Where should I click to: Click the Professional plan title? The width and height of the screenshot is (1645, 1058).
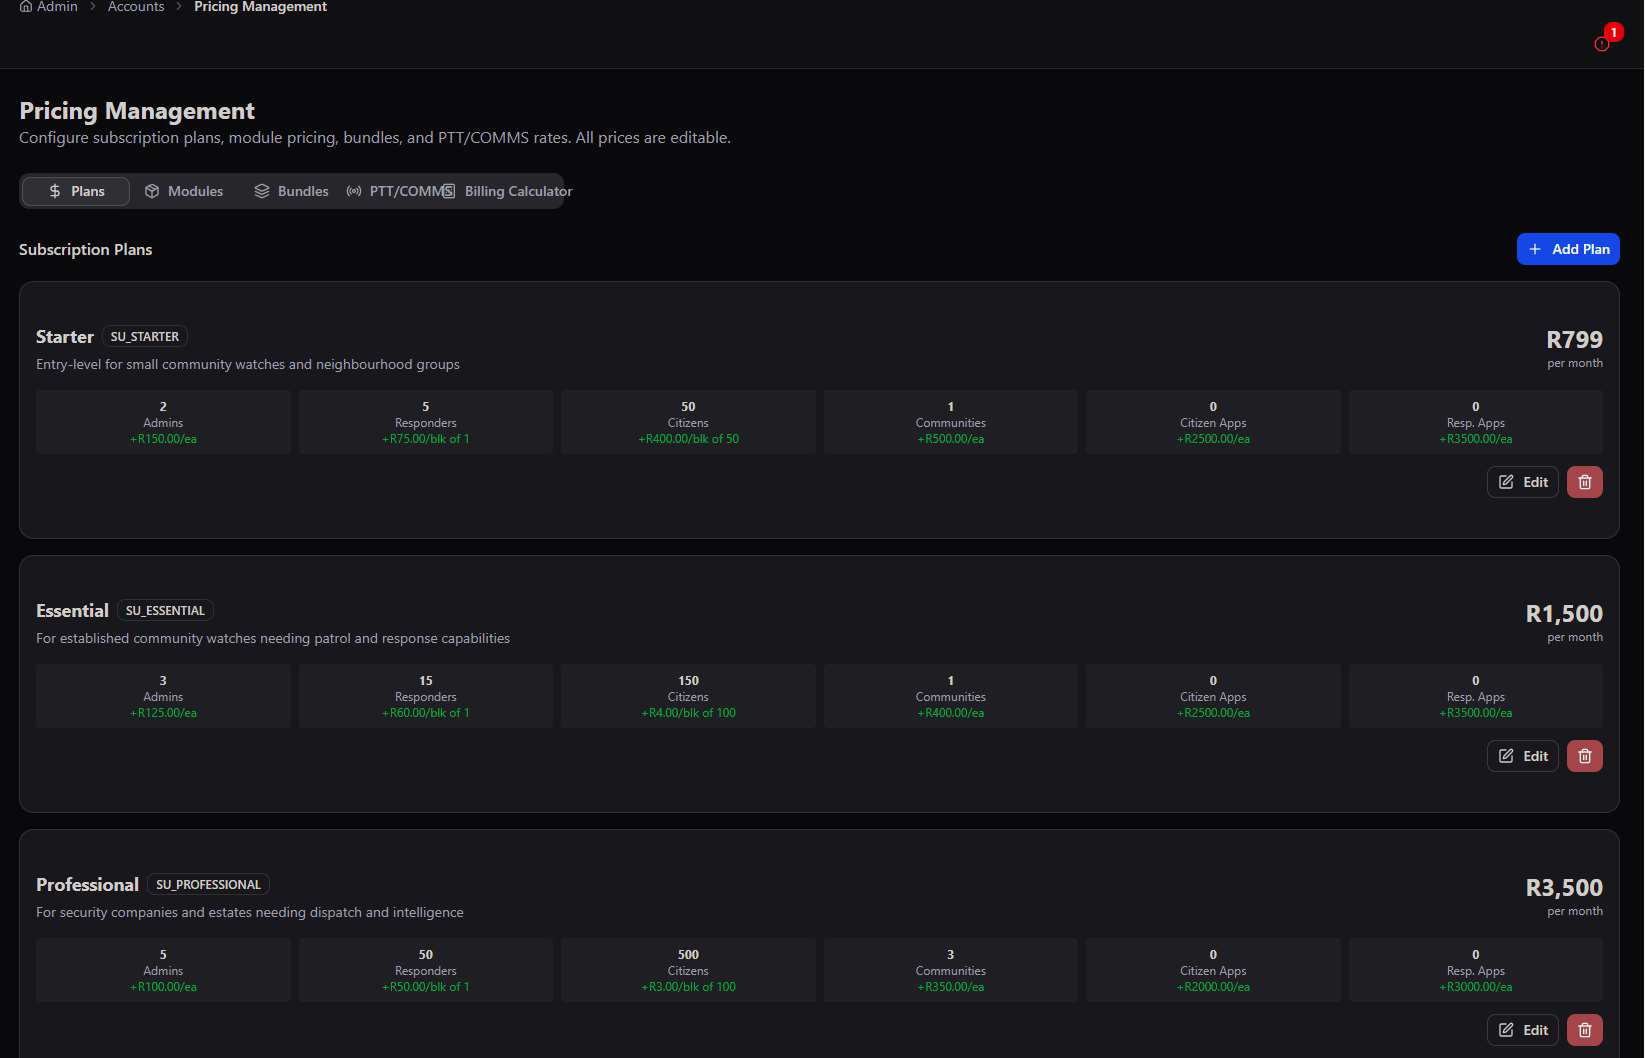click(x=87, y=885)
